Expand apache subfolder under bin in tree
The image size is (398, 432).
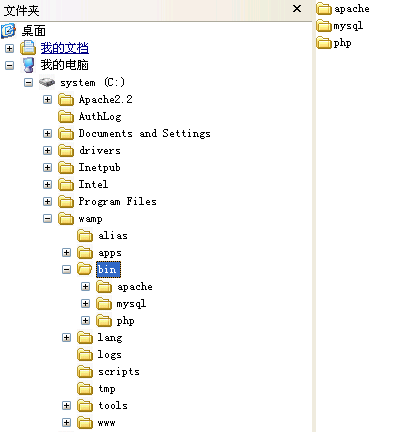pos(85,287)
